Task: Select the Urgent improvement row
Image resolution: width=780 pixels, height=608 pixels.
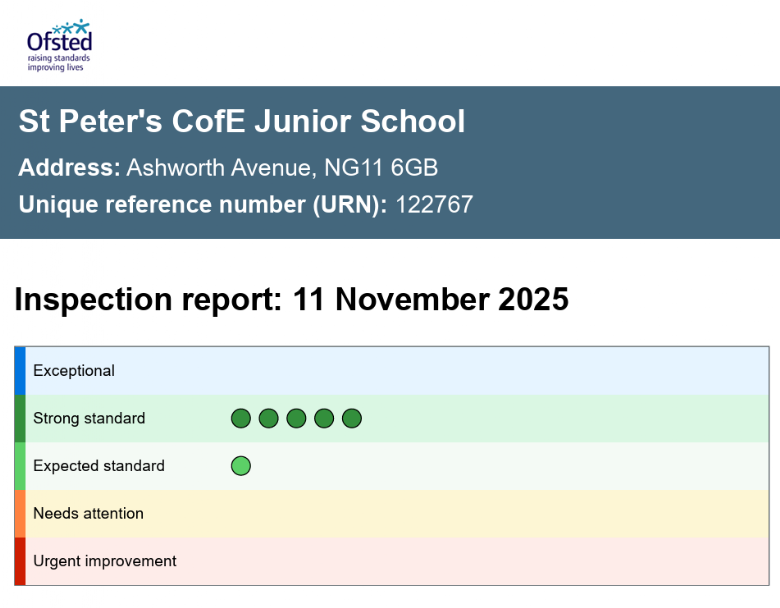Action: 392,561
